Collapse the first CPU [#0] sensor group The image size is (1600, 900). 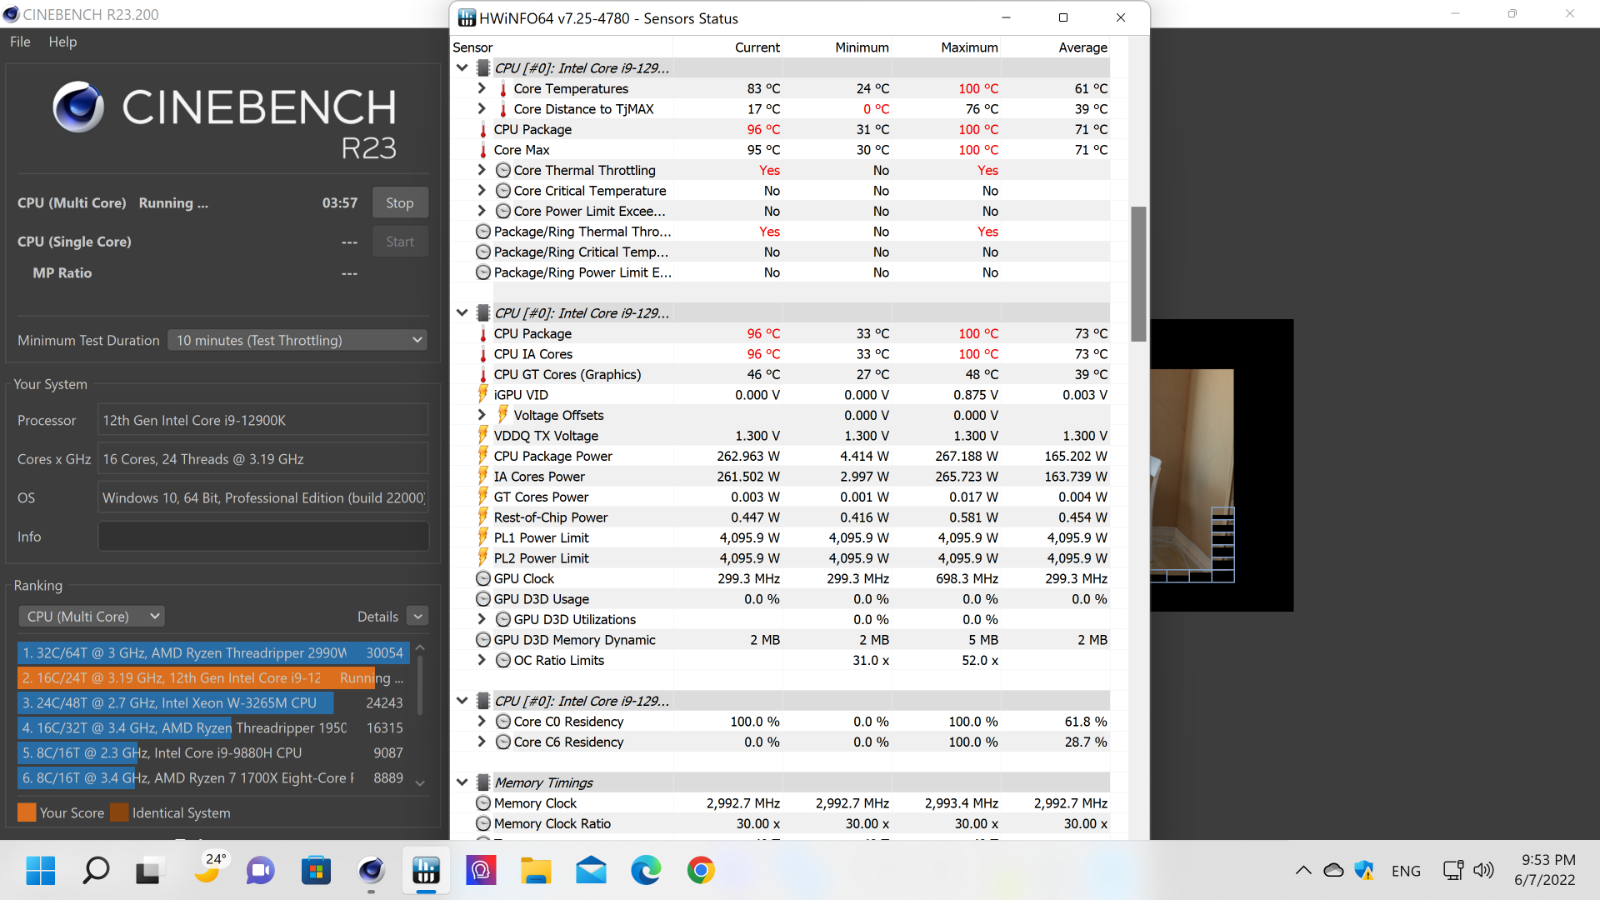point(462,68)
